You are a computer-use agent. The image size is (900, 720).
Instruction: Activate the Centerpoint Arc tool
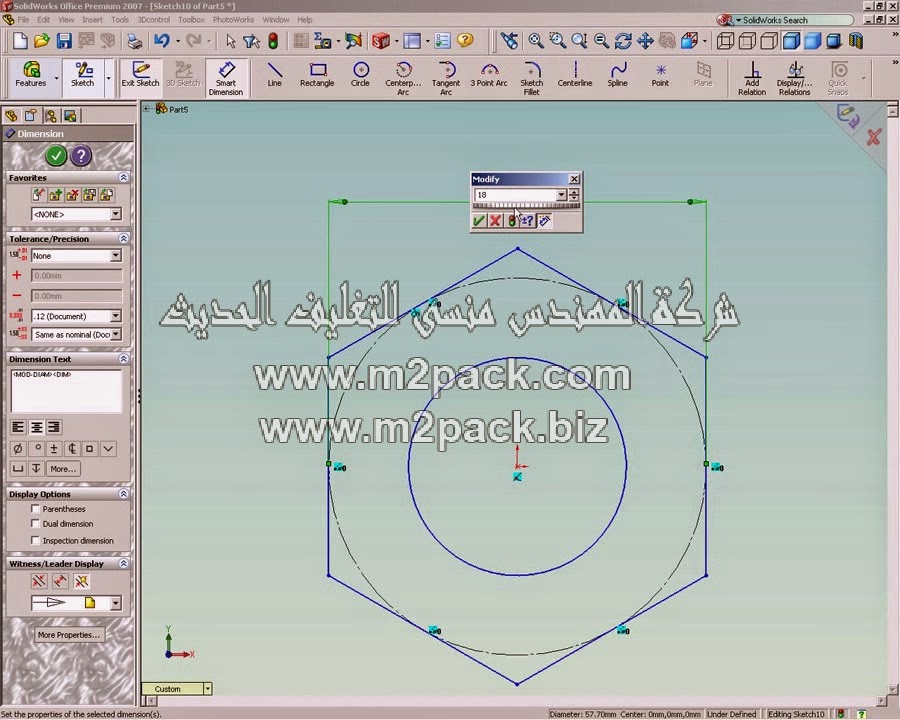[x=403, y=78]
